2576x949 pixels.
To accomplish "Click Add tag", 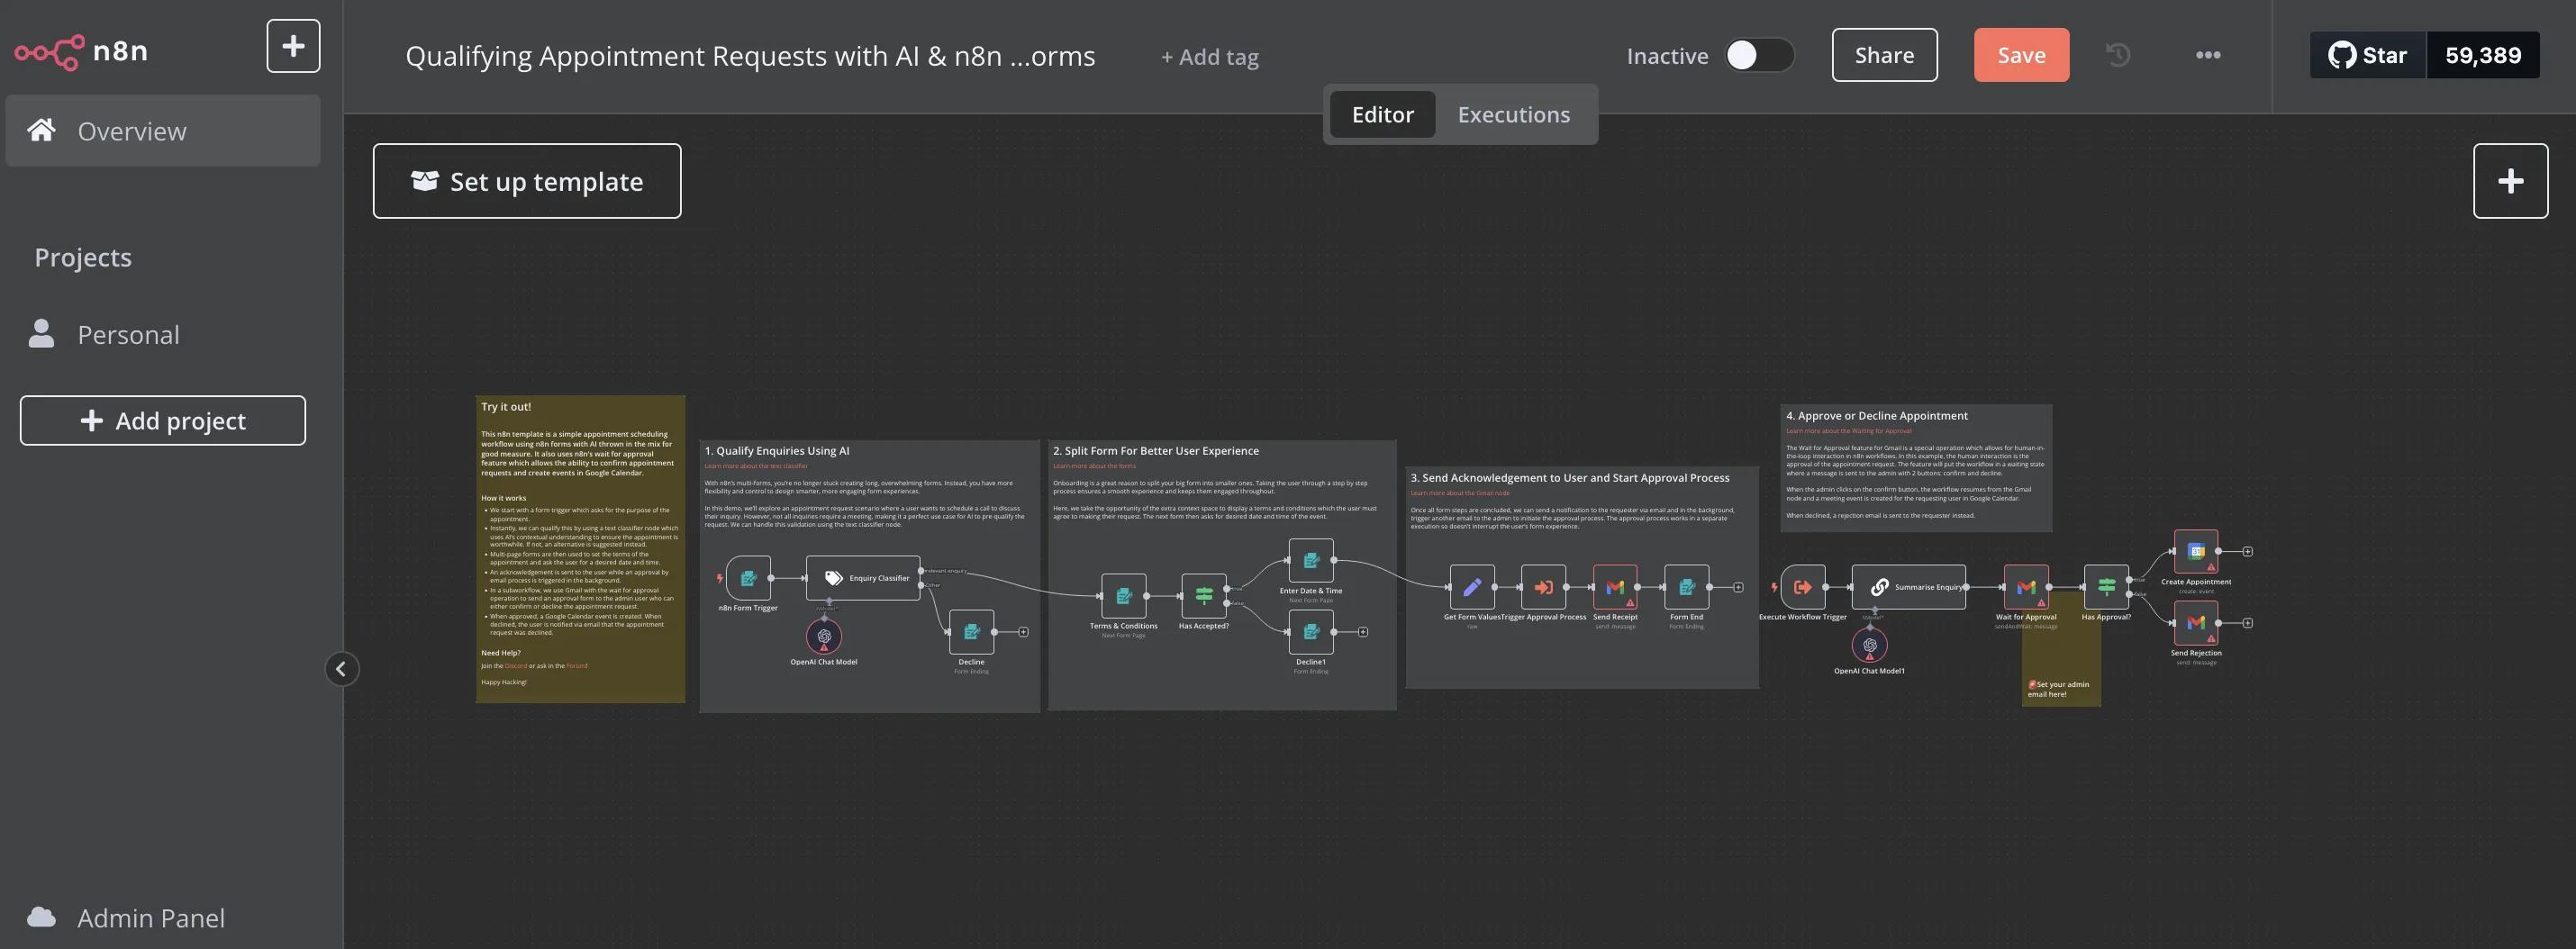I will (x=1209, y=57).
